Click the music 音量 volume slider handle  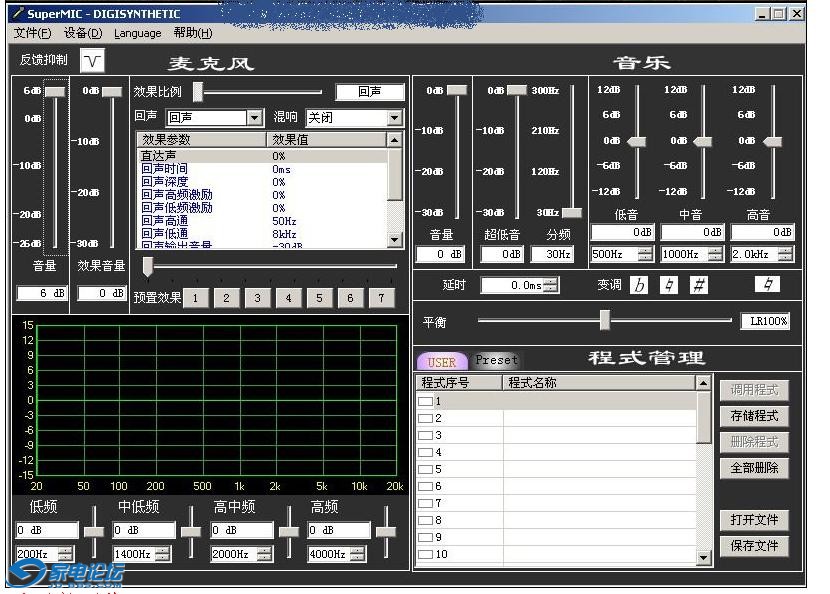click(x=457, y=90)
